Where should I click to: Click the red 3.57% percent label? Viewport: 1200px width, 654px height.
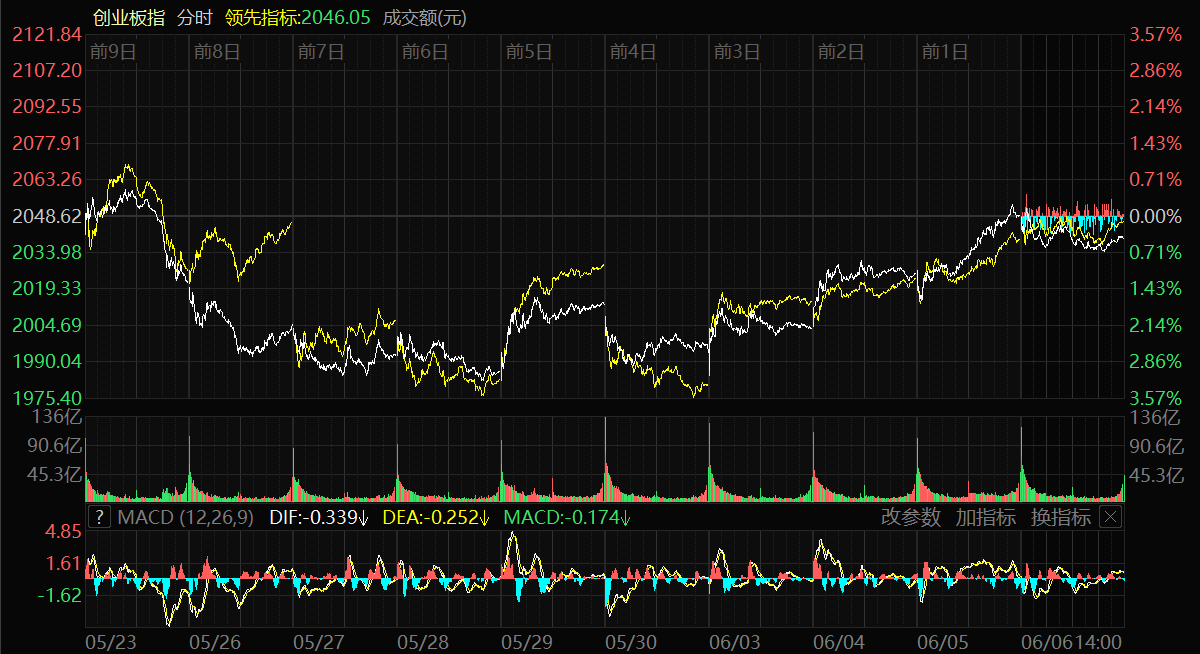click(x=1154, y=35)
